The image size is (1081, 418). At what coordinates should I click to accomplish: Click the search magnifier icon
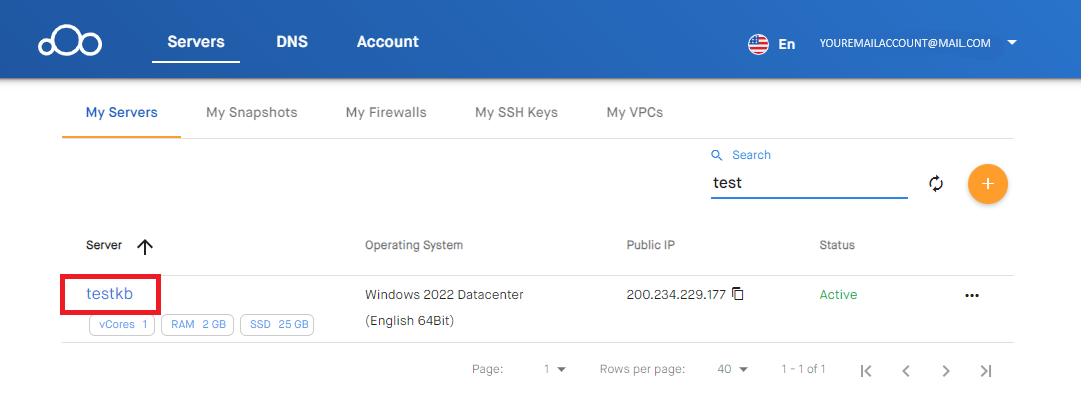coord(718,155)
